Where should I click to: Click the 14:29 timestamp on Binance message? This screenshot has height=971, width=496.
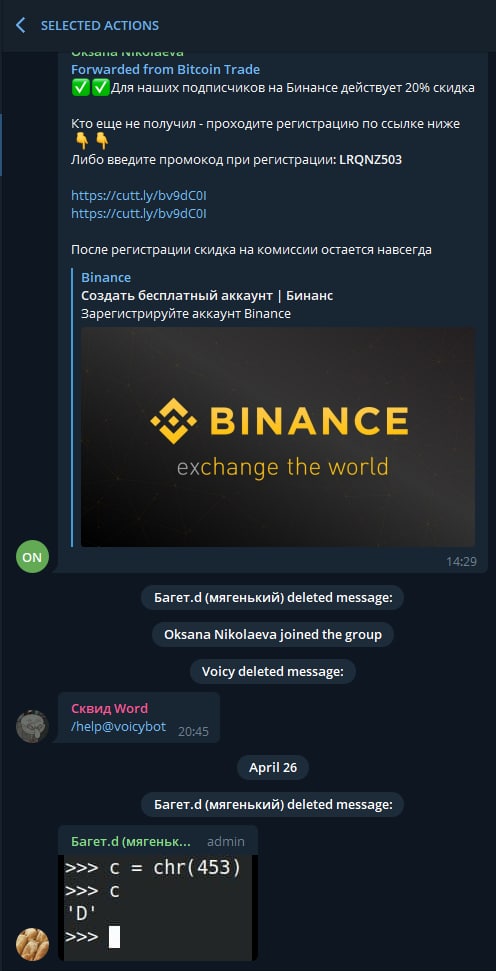tap(461, 562)
